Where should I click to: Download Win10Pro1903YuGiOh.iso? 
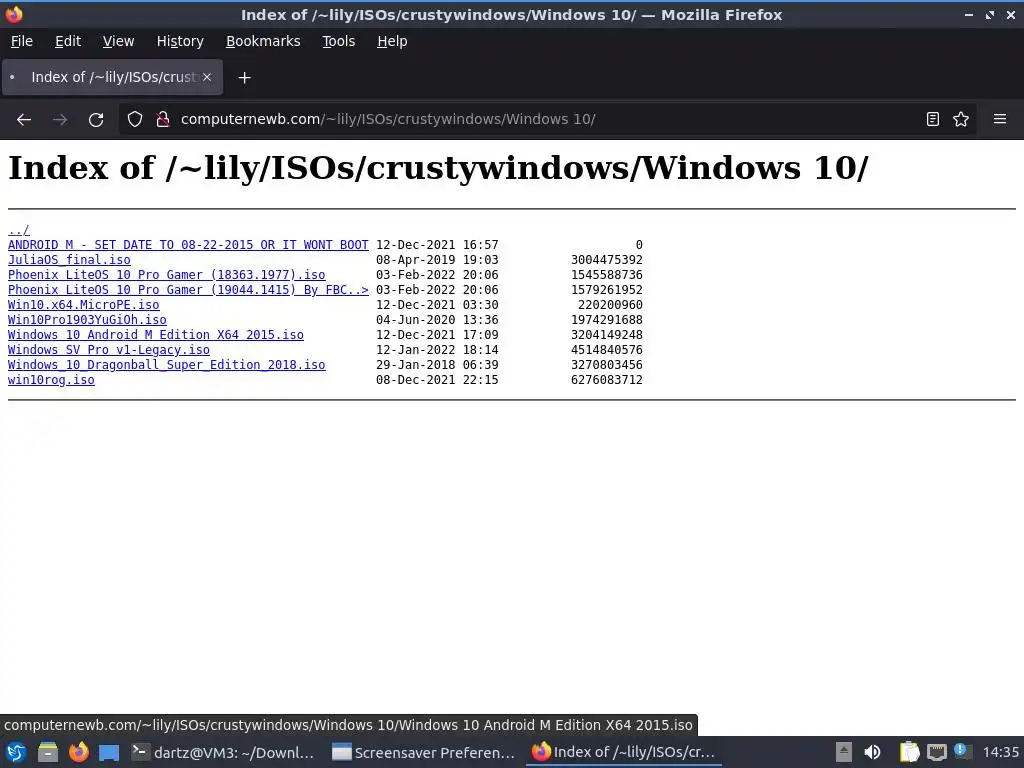coord(87,320)
